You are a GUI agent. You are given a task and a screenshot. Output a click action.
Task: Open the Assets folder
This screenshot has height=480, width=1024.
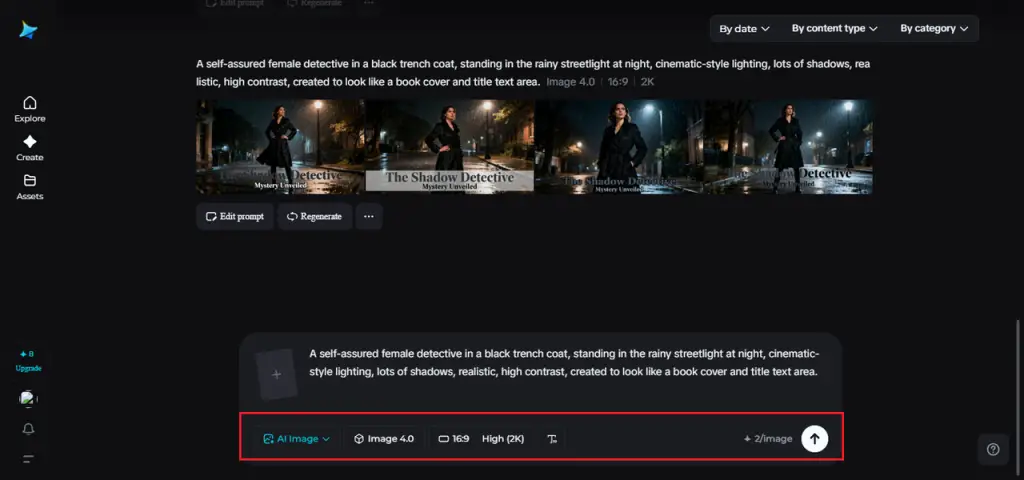pyautogui.click(x=29, y=187)
